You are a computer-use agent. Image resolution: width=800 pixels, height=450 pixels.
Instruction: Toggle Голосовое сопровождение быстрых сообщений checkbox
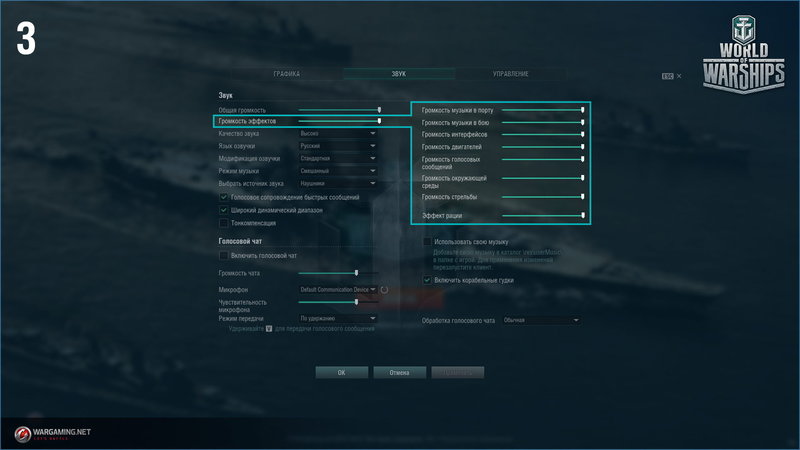(x=223, y=197)
